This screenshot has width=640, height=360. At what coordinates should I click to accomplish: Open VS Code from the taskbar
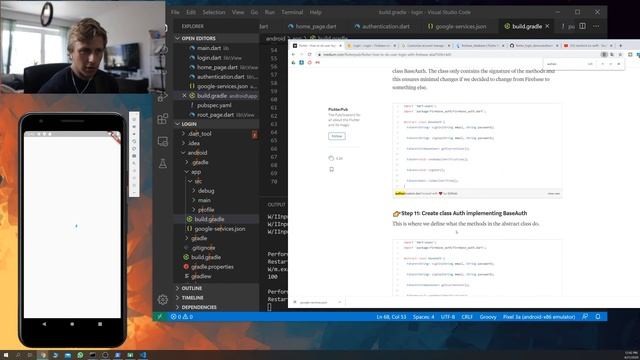pyautogui.click(x=143, y=355)
